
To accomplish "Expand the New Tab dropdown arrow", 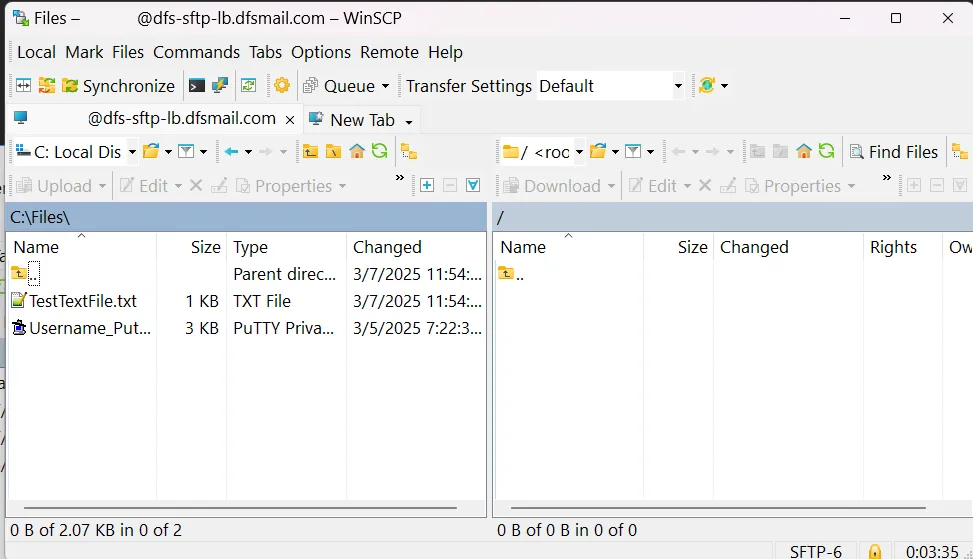I will pyautogui.click(x=409, y=122).
